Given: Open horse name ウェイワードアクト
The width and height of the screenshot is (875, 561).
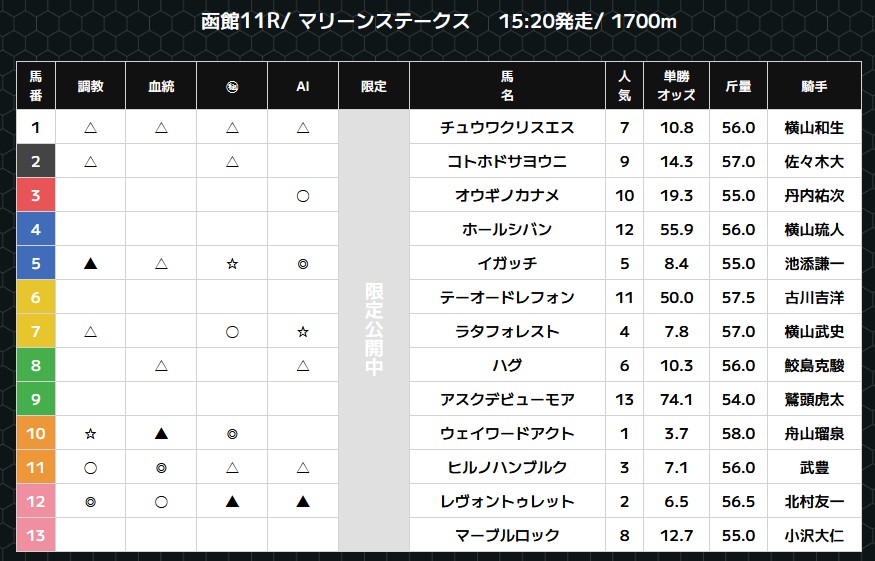Looking at the screenshot, I should [507, 434].
